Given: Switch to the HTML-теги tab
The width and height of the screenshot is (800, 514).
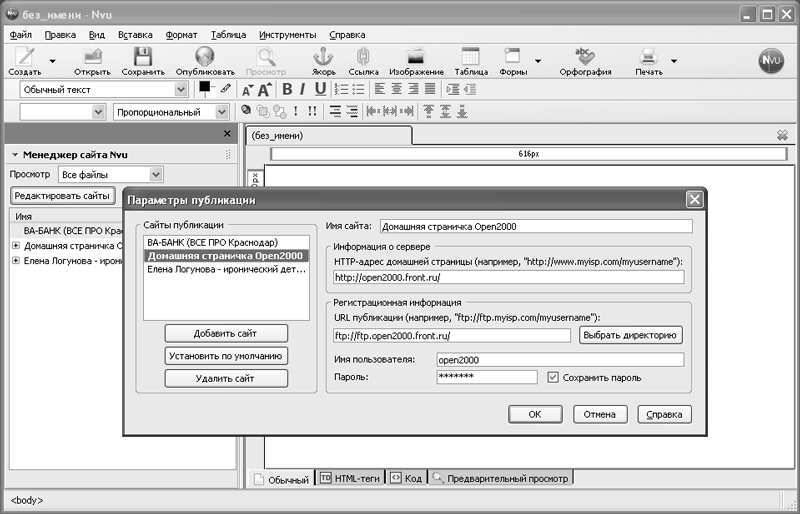Looking at the screenshot, I should (350, 479).
